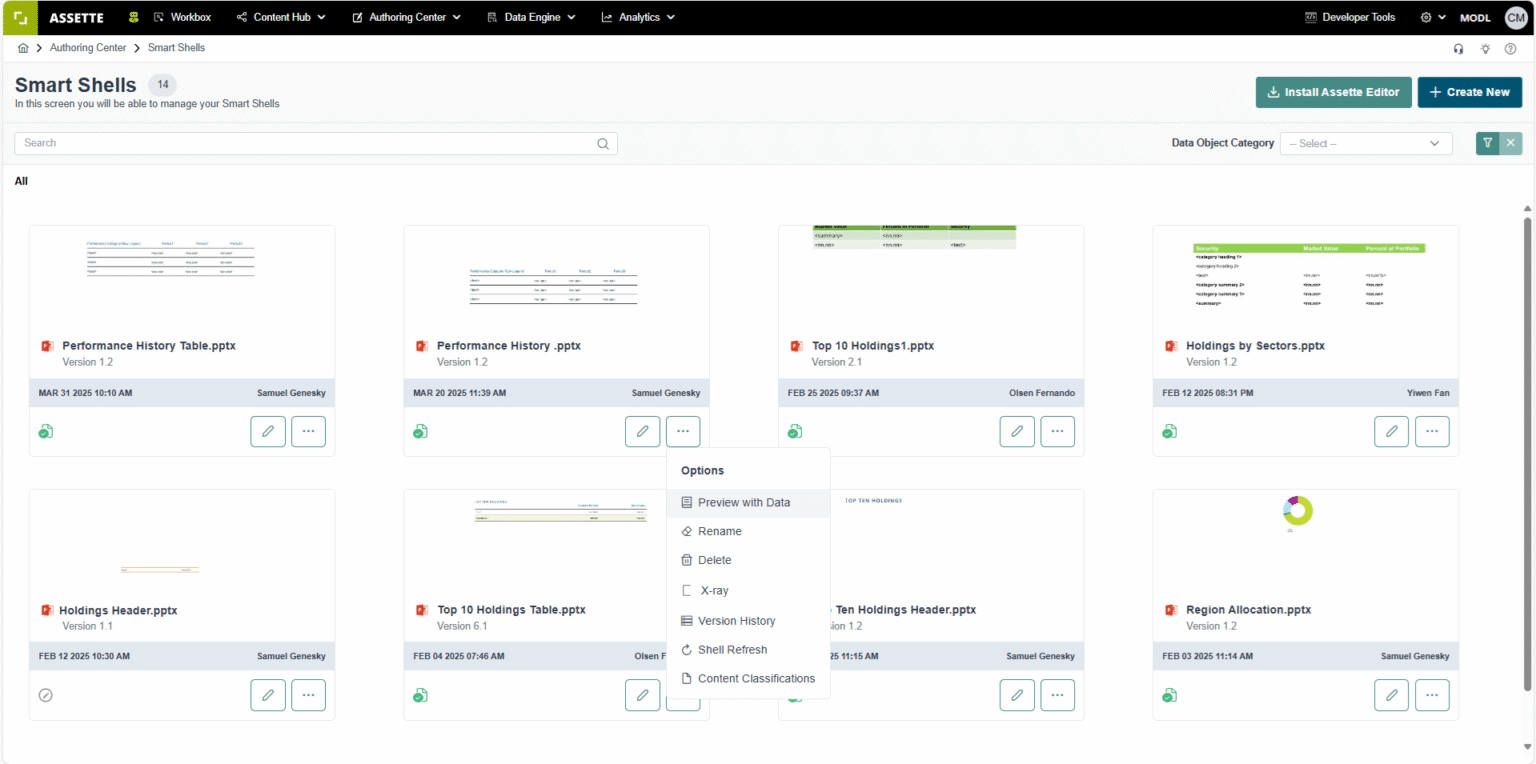Click the home icon in breadcrumb

[23, 48]
